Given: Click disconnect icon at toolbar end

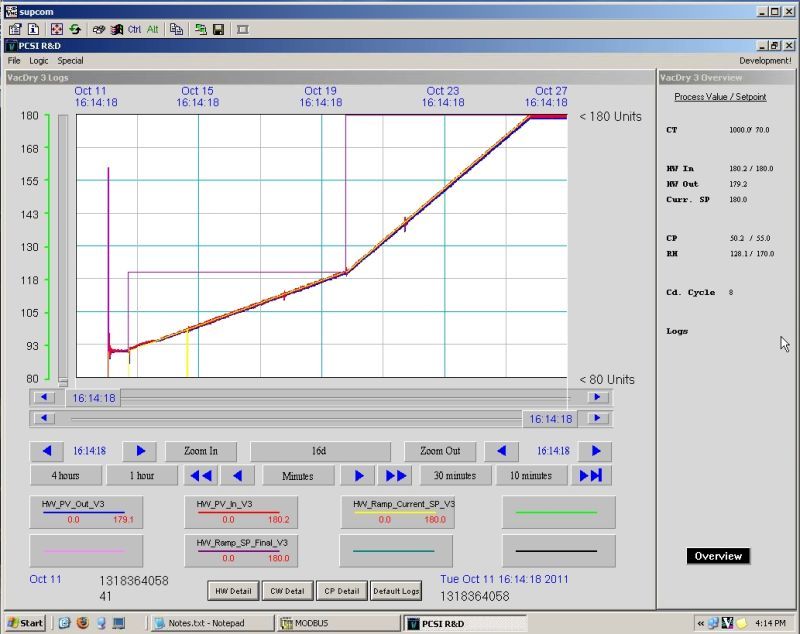Looking at the screenshot, I should pos(243,30).
